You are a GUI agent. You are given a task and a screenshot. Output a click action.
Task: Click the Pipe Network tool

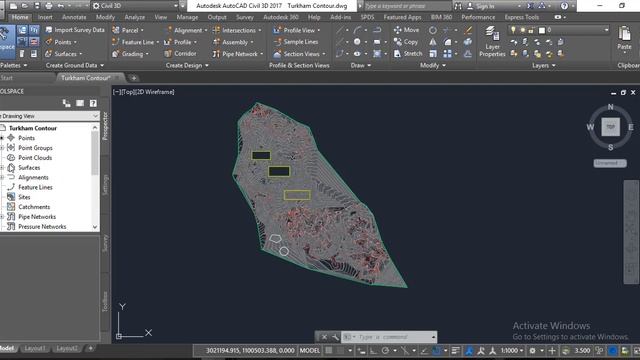pyautogui.click(x=238, y=54)
